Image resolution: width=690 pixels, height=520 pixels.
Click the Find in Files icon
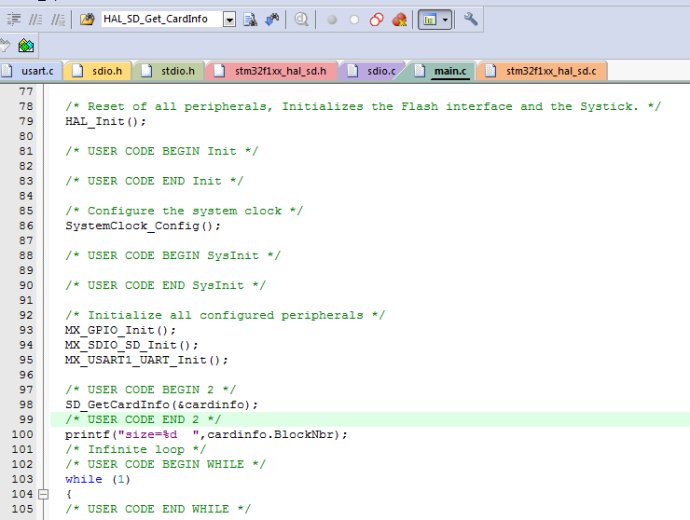coord(250,19)
